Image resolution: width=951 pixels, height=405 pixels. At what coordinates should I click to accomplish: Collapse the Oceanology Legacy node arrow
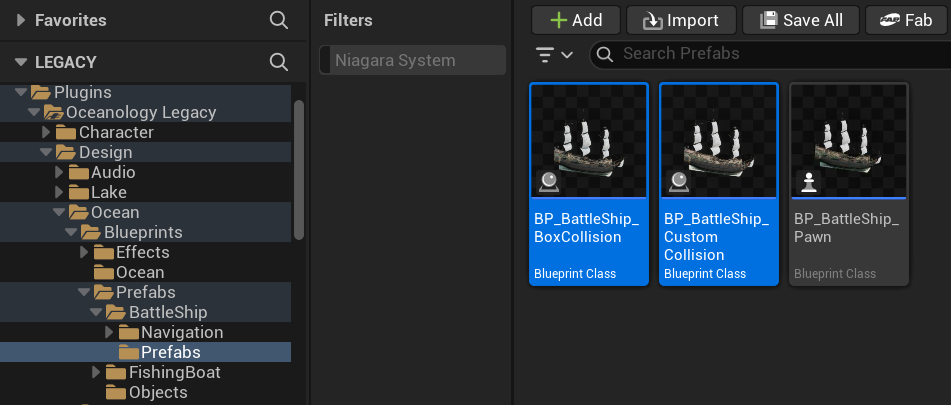[33, 112]
